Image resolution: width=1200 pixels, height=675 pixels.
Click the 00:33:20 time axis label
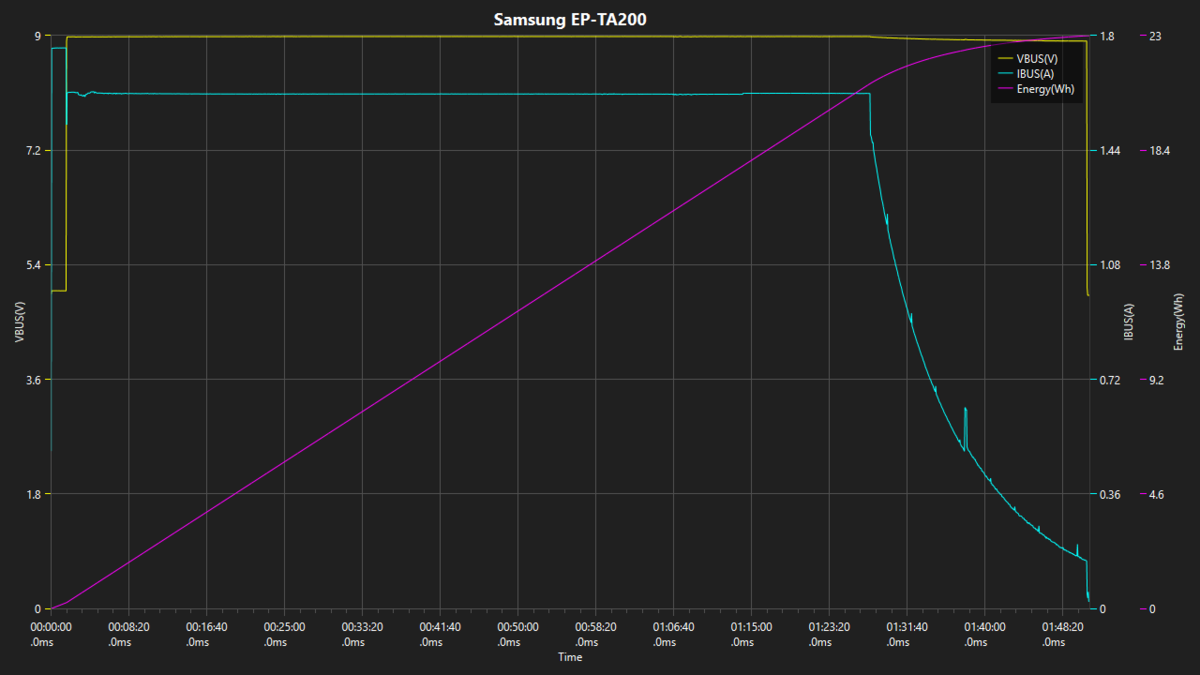coord(362,634)
